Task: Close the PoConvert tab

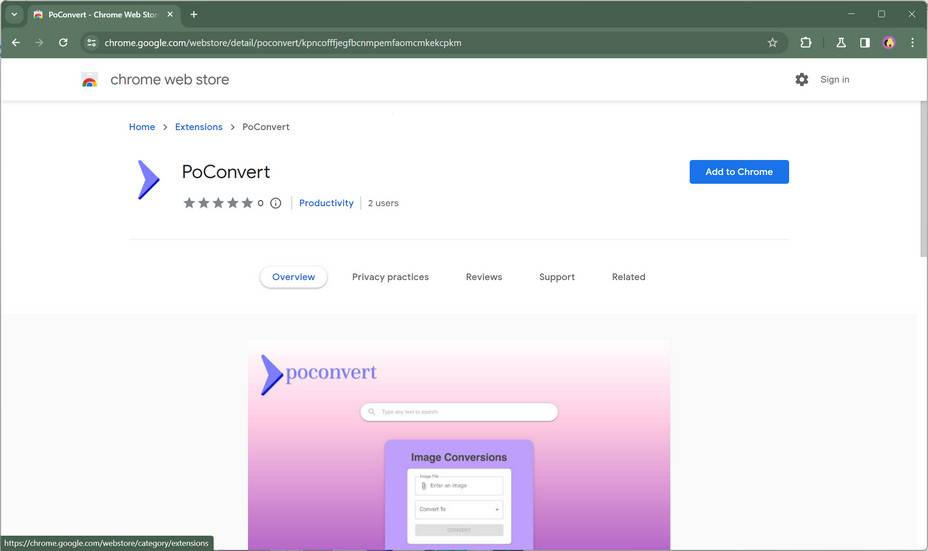Action: [x=170, y=14]
